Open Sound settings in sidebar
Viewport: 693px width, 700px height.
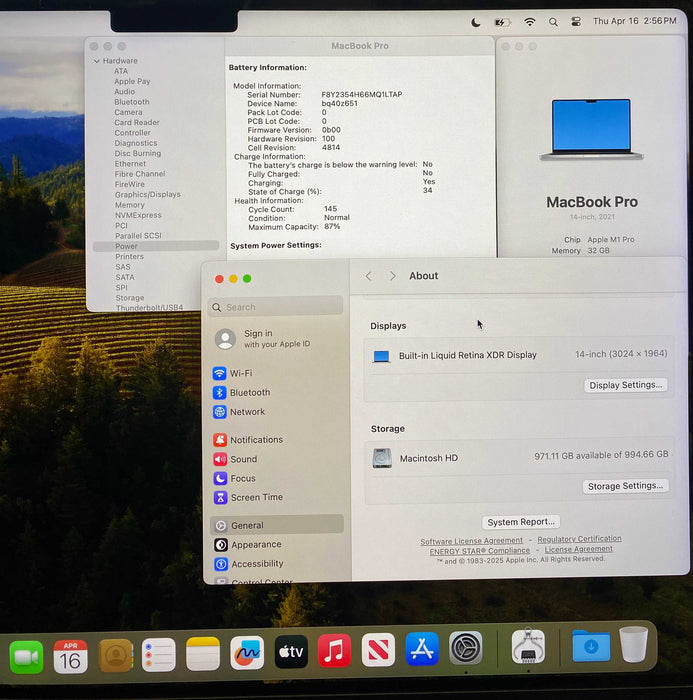pyautogui.click(x=277, y=459)
